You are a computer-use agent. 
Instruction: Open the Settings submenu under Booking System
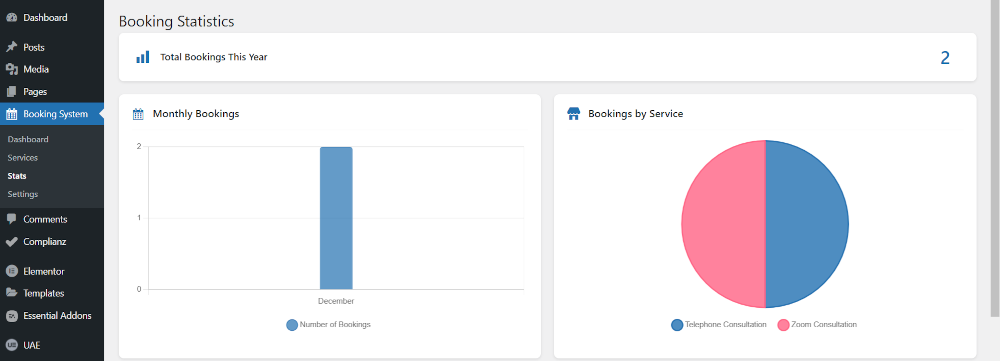(23, 194)
